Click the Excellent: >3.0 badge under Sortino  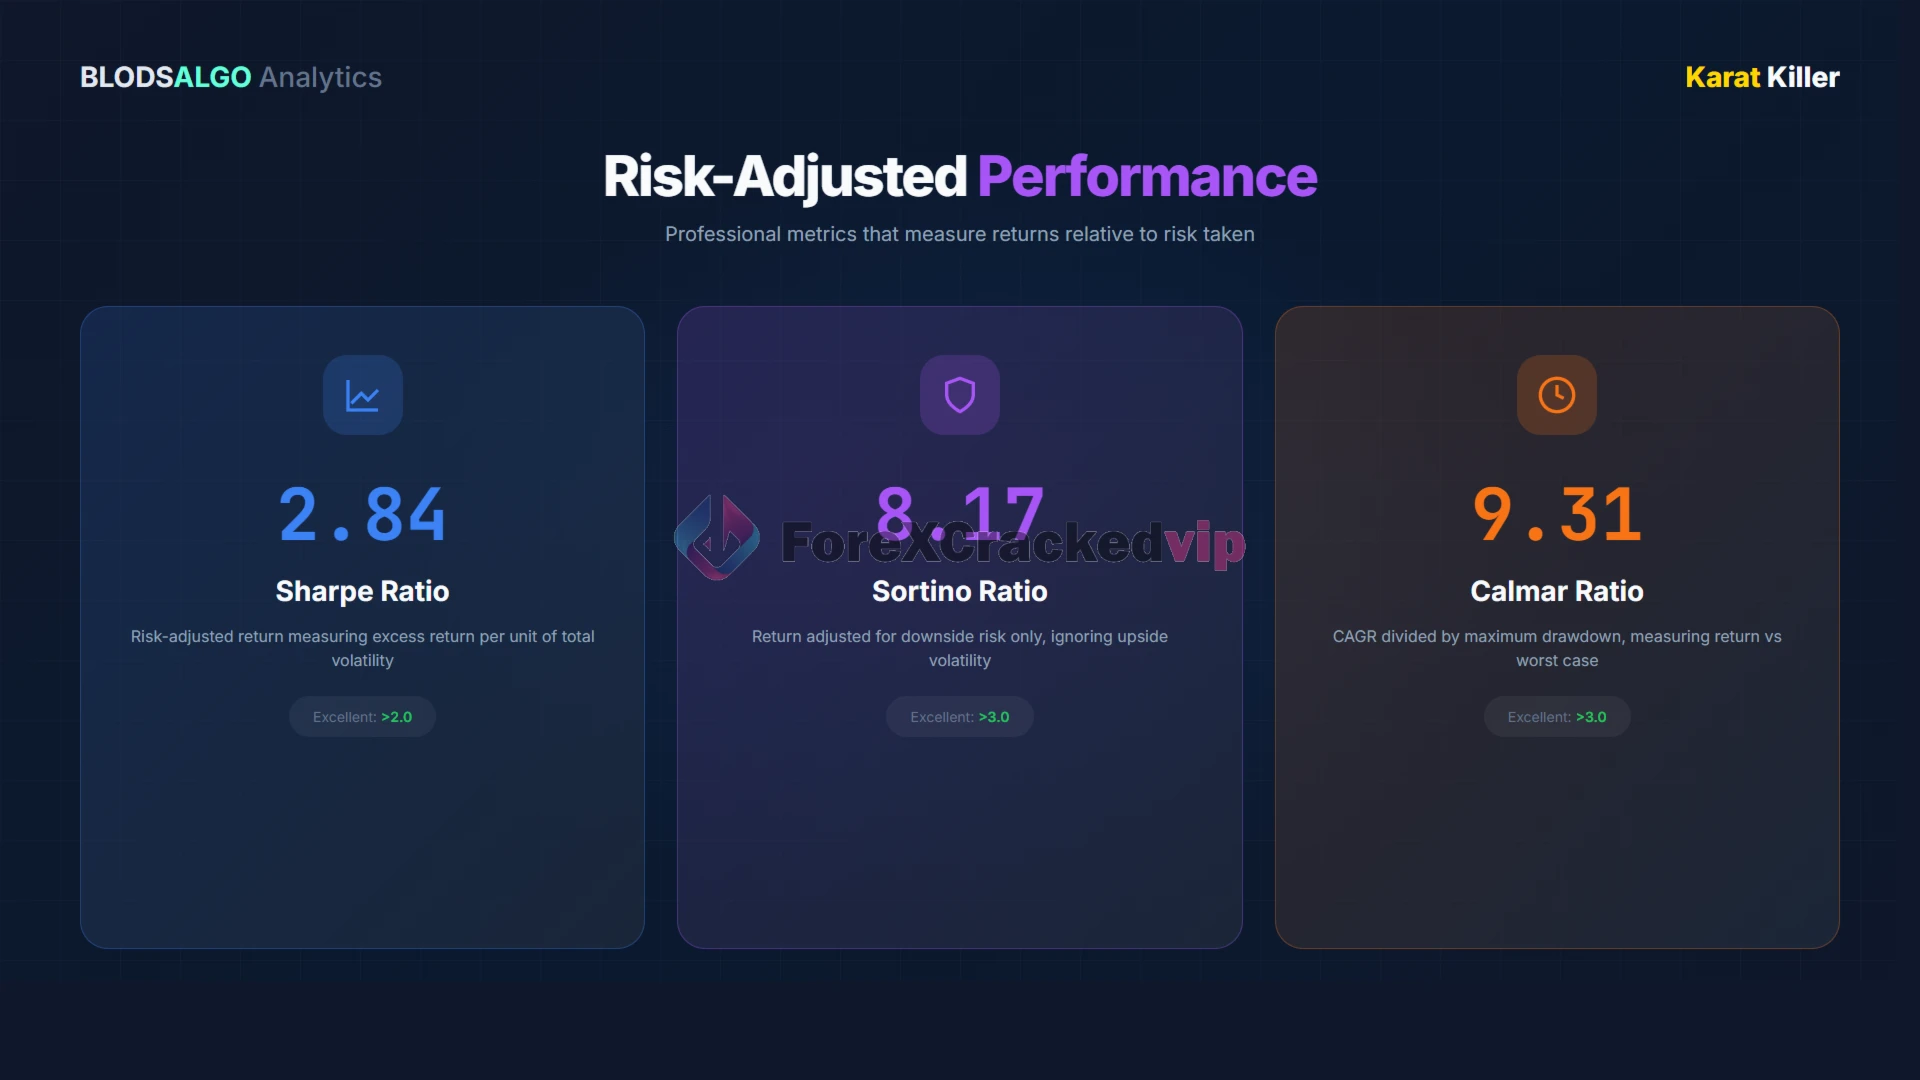(959, 716)
